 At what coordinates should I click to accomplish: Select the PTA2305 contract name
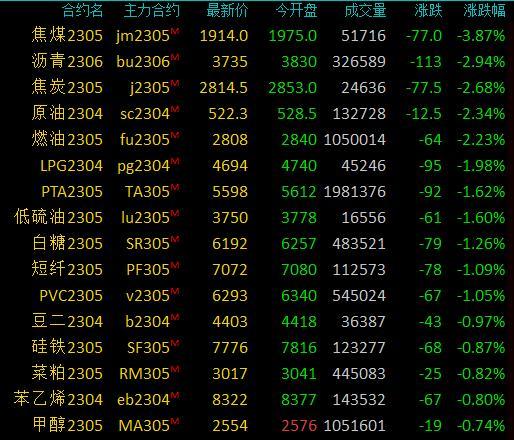72,191
